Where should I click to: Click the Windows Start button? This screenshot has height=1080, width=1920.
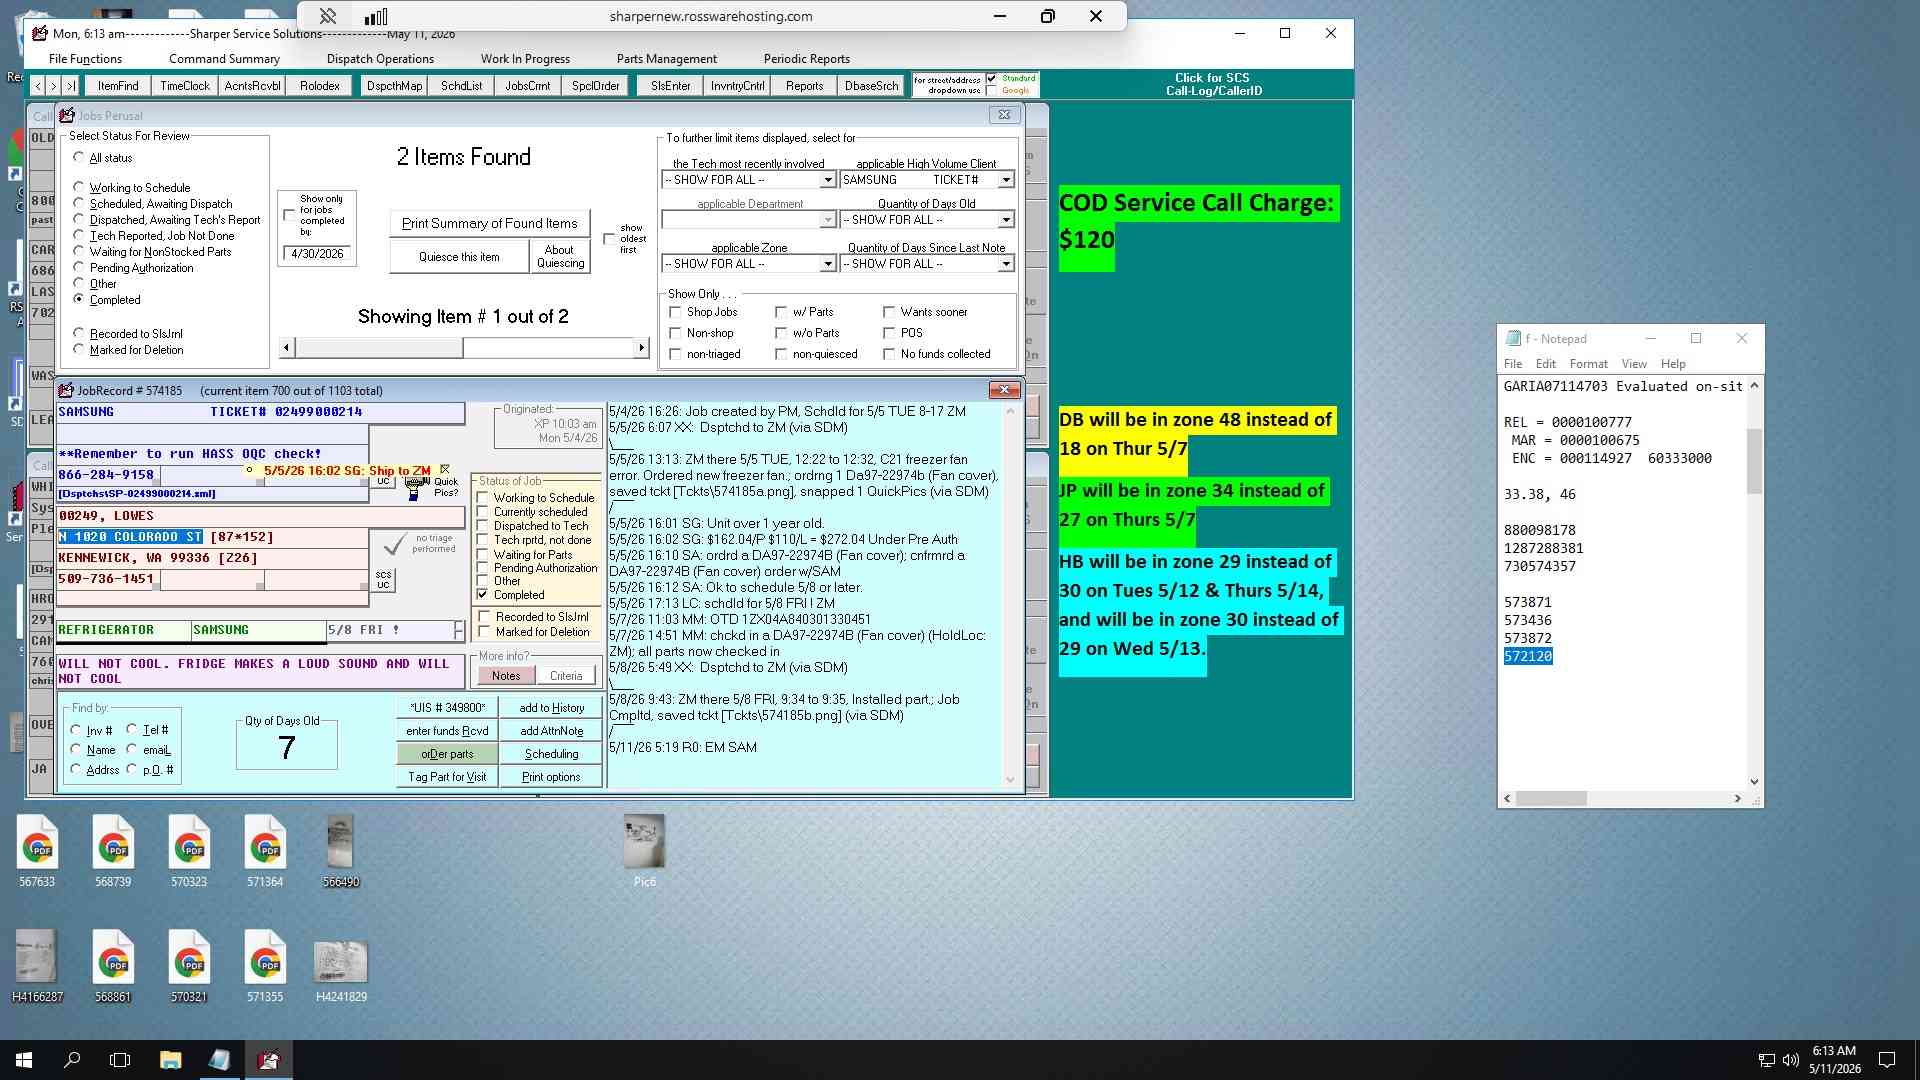(24, 1060)
